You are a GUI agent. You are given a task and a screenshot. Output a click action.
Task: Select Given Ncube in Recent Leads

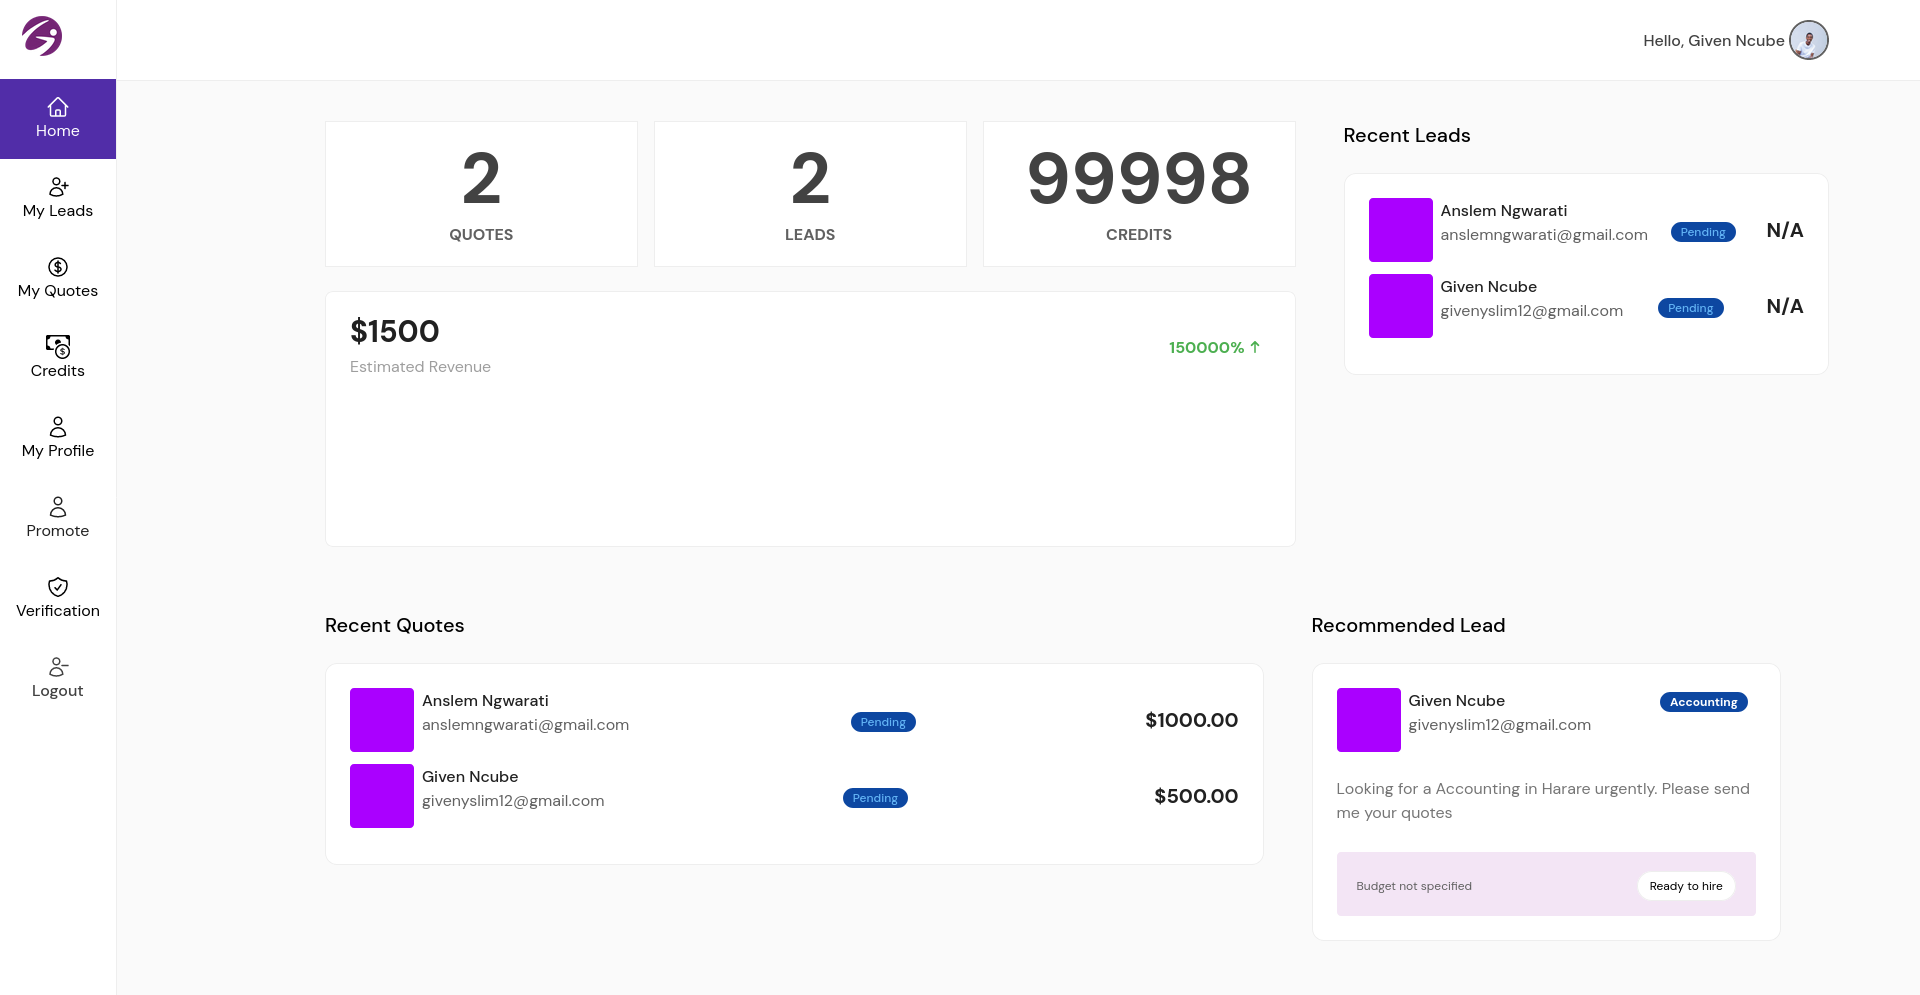(1488, 287)
